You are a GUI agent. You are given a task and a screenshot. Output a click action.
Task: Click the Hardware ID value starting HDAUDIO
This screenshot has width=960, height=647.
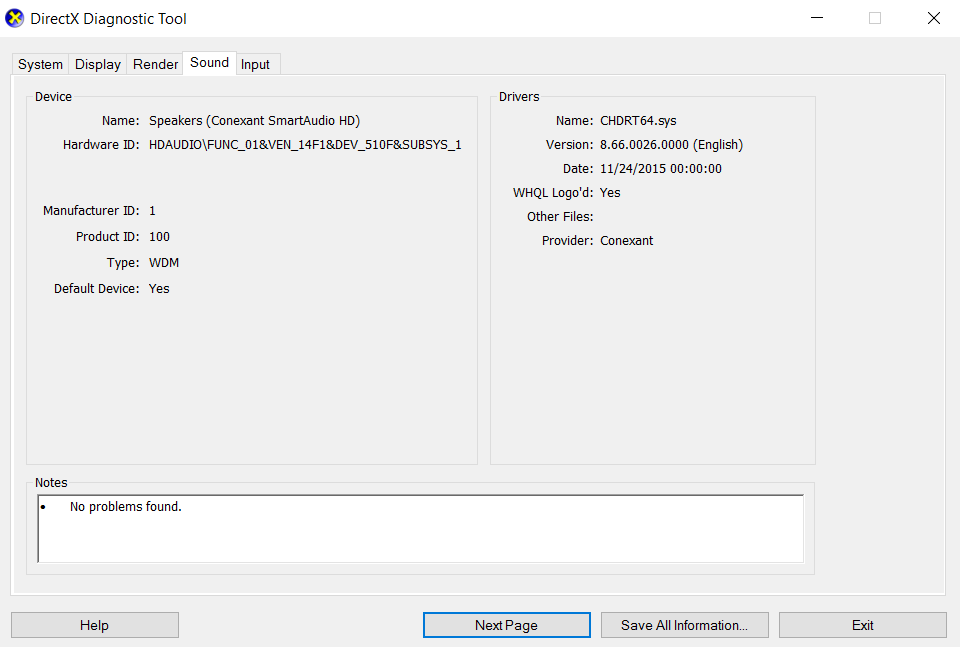[x=305, y=145]
